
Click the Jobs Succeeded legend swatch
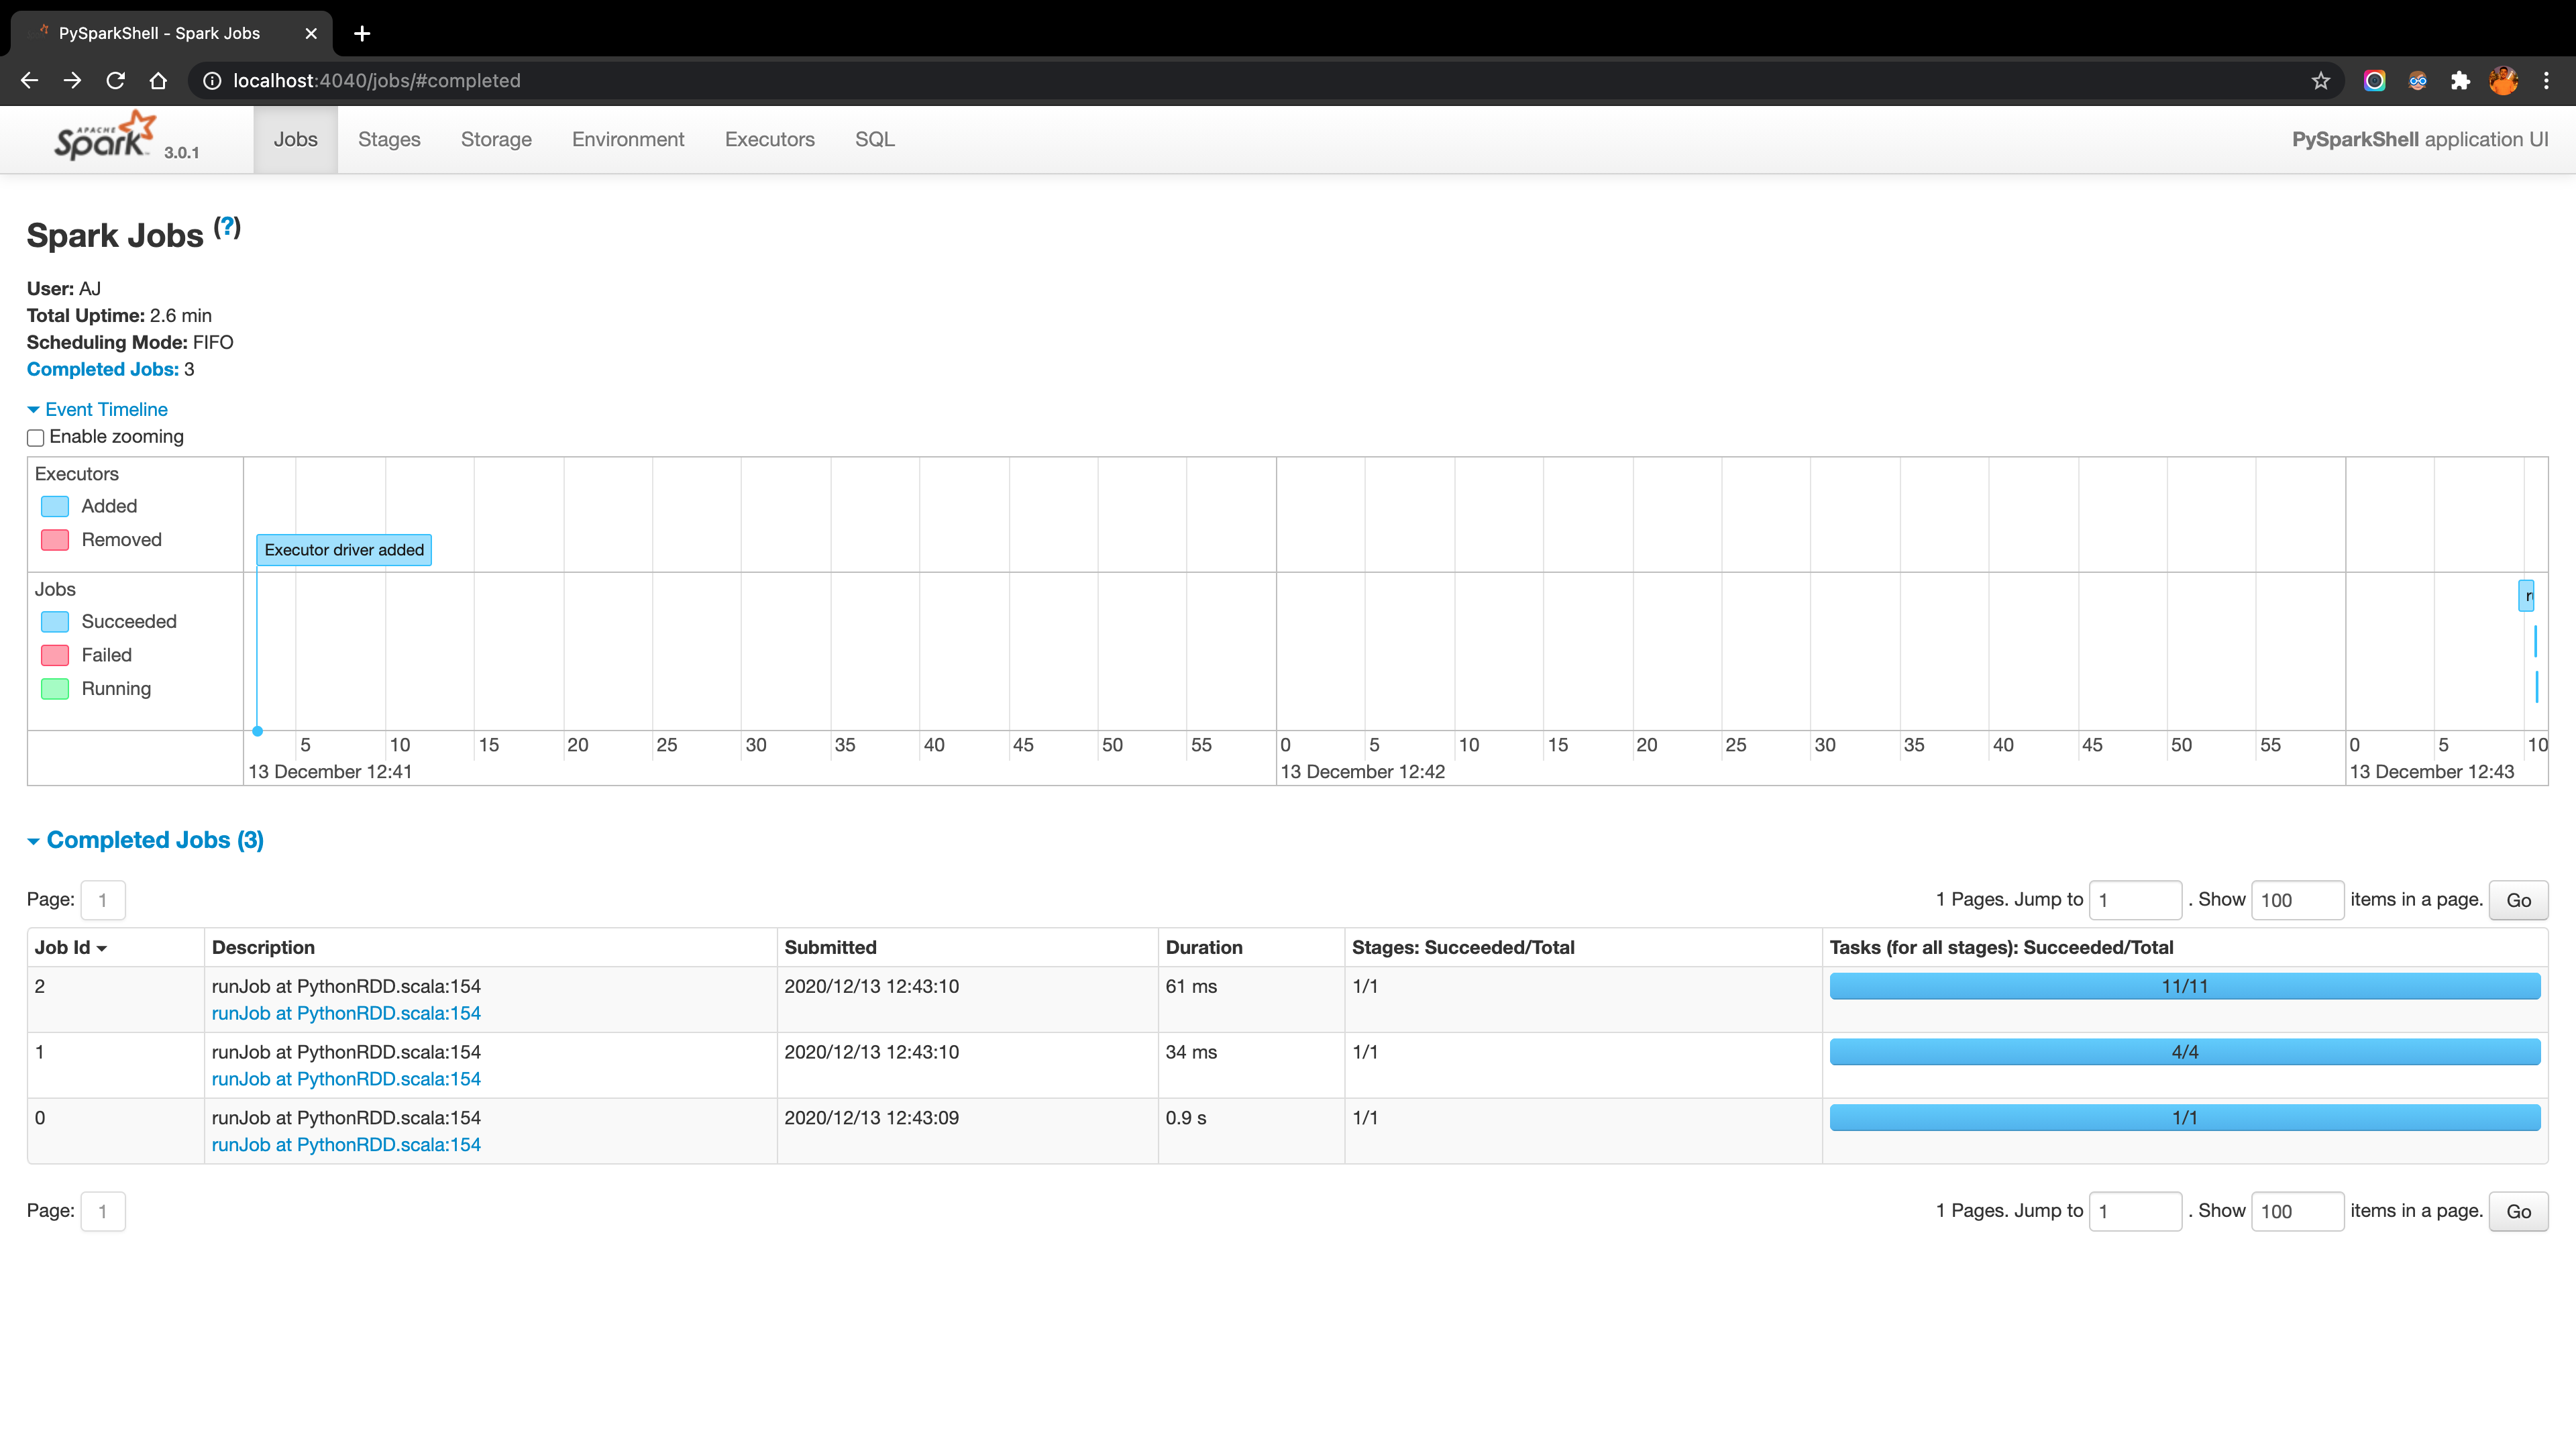click(55, 622)
